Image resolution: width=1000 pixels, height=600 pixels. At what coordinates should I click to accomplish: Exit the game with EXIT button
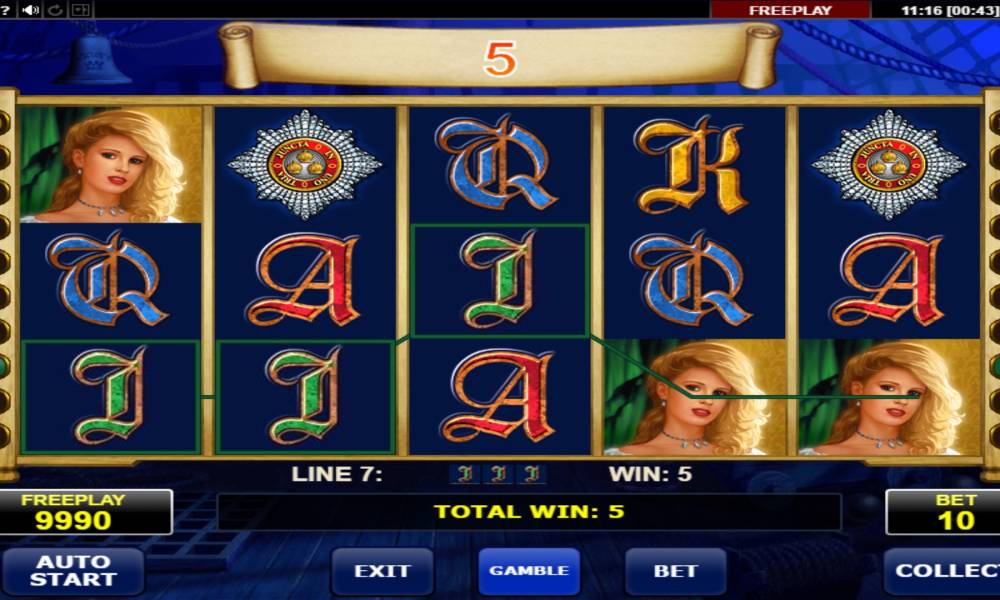point(382,571)
